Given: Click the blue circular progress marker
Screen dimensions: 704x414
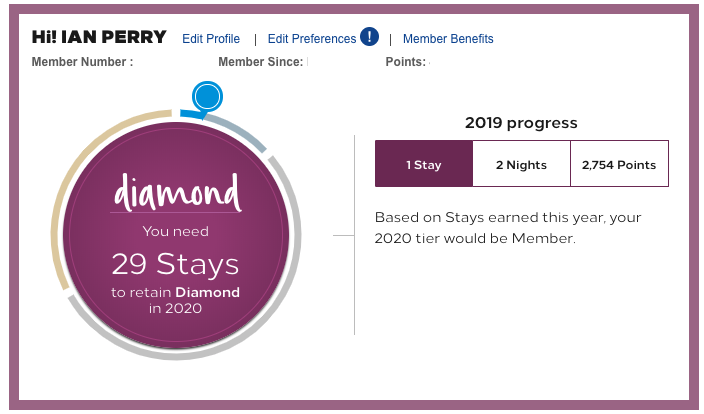Looking at the screenshot, I should pos(206,97).
